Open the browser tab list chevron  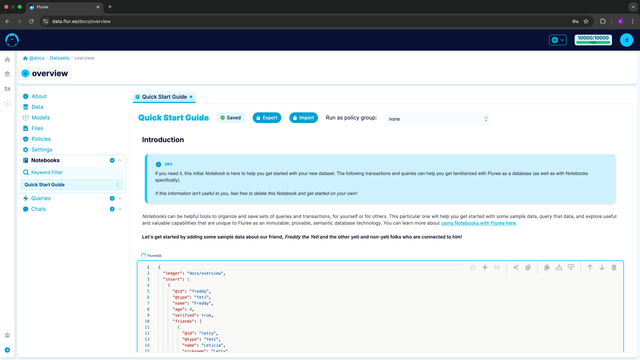tap(633, 7)
